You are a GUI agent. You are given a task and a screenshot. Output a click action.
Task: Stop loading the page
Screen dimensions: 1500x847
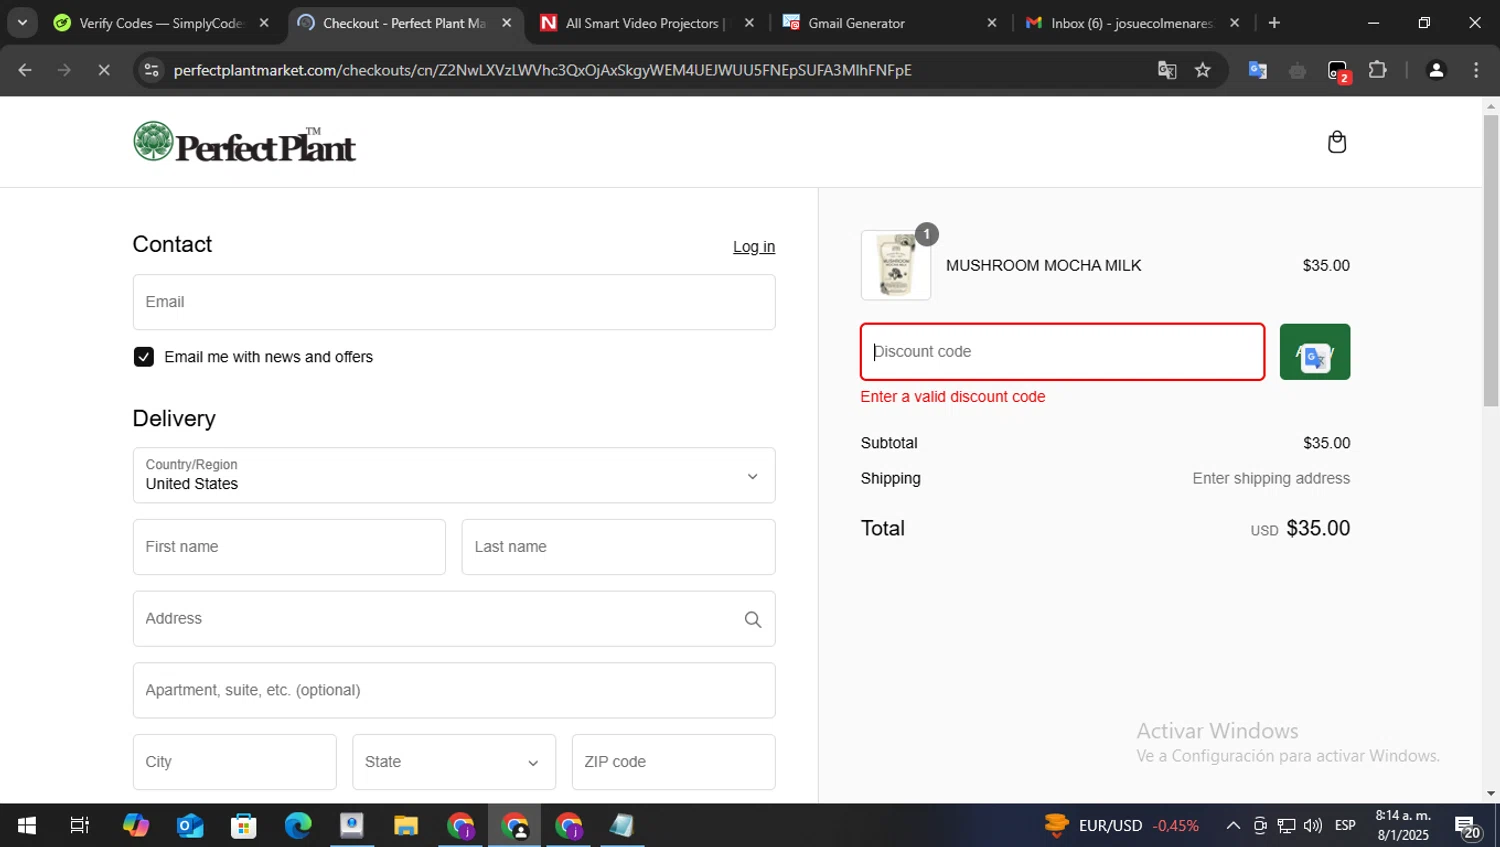tap(104, 70)
